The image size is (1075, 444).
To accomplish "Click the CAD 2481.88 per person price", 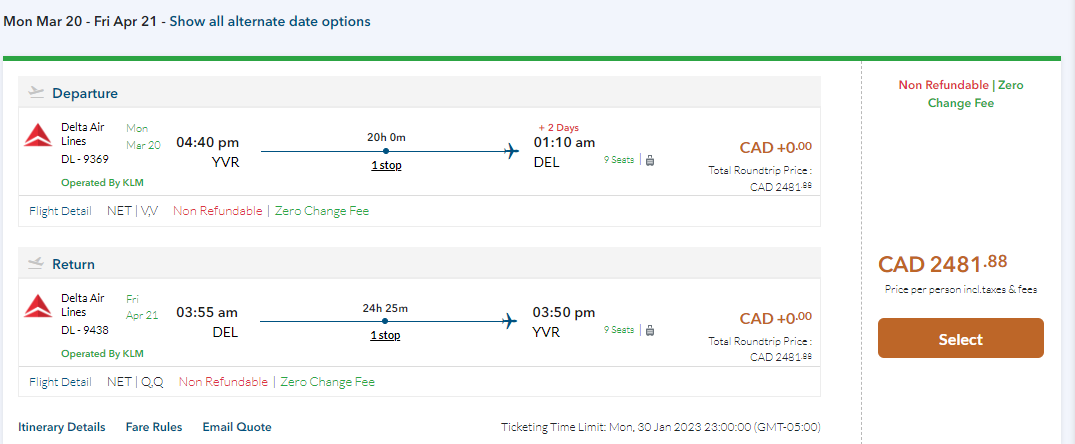I will click(942, 264).
